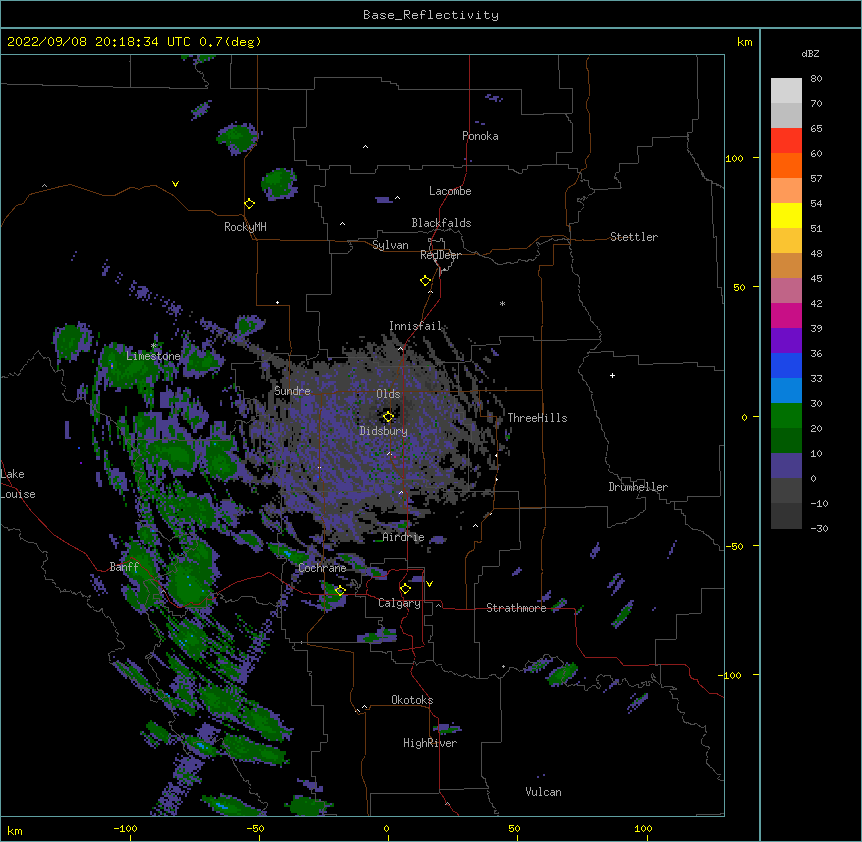
Task: Click the yellow diamond marker above Calgary label
Action: point(406,589)
